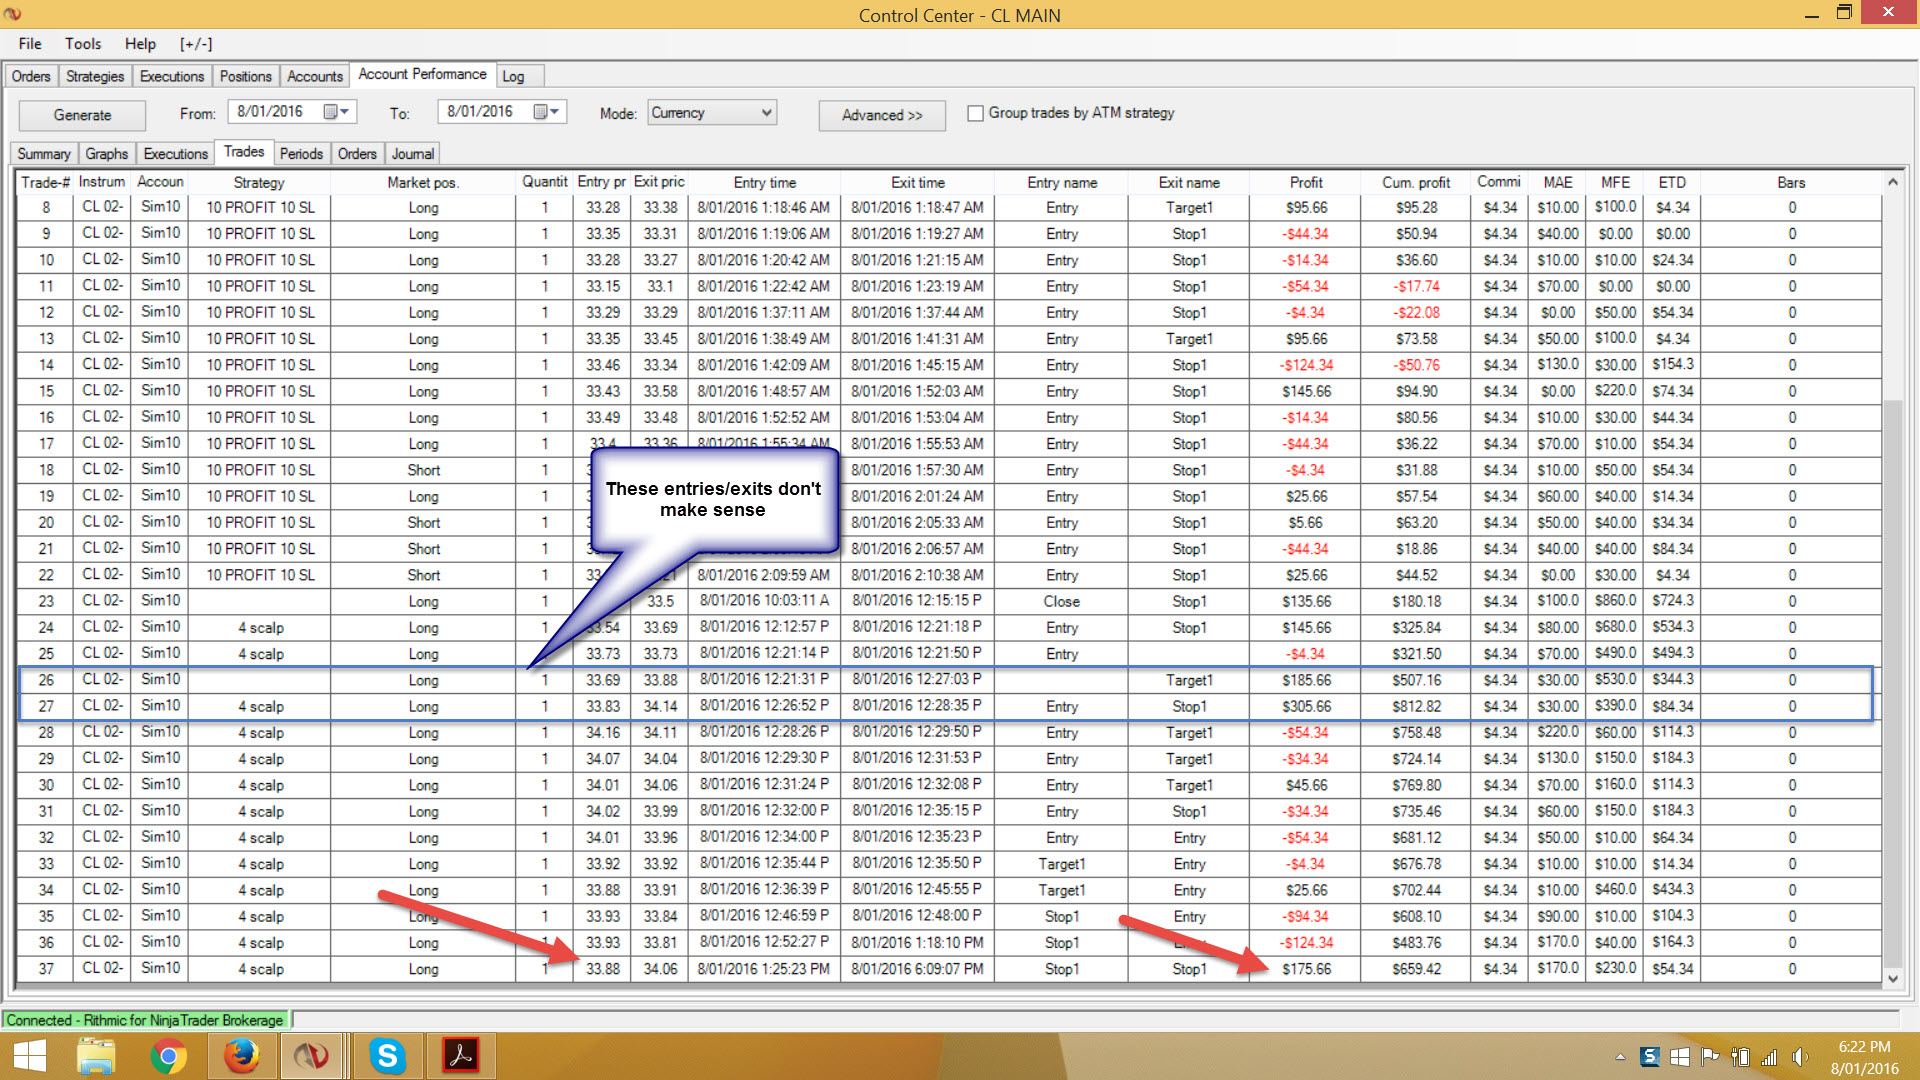The image size is (1920, 1080).
Task: Open the To date calendar picker
Action: coord(545,112)
